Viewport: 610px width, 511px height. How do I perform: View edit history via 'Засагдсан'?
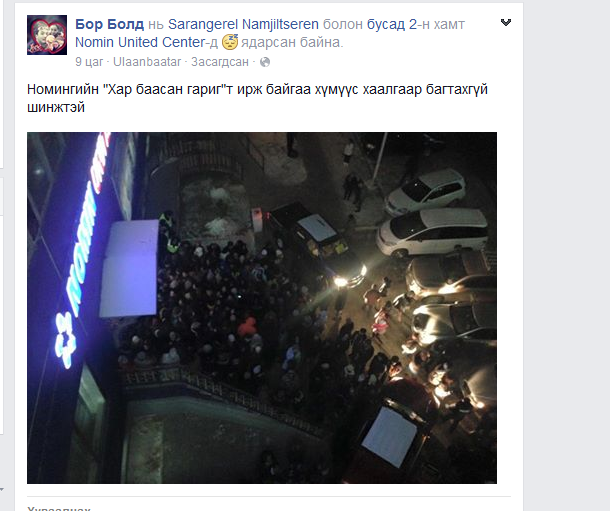click(220, 62)
